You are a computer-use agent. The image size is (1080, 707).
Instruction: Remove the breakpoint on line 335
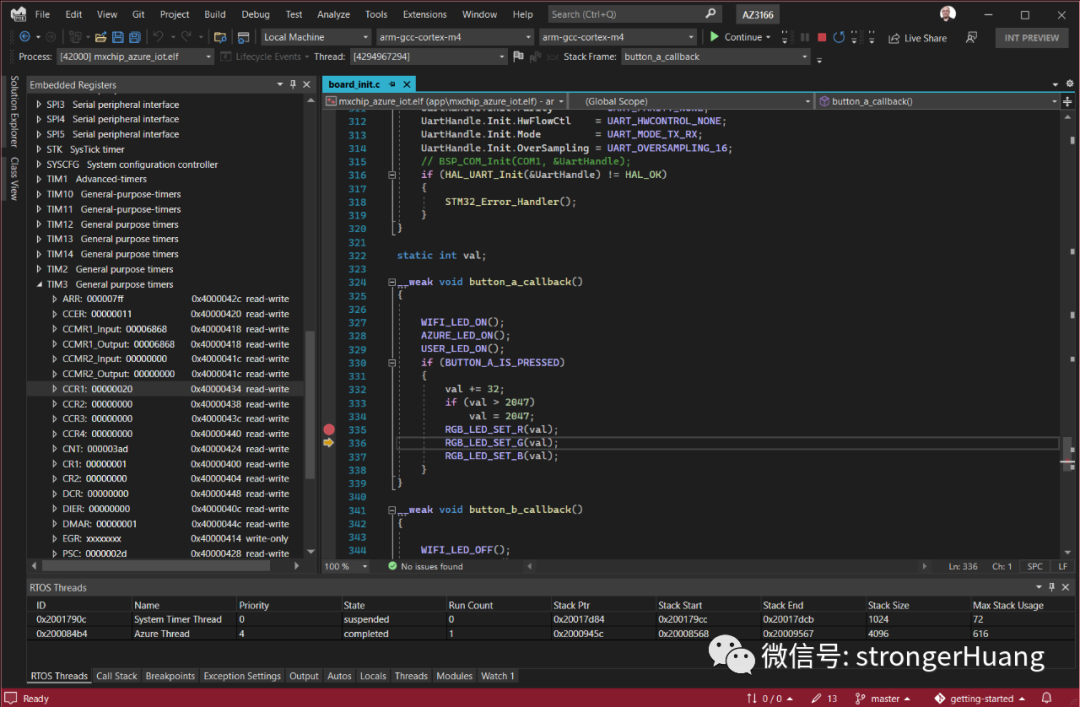pyautogui.click(x=329, y=429)
